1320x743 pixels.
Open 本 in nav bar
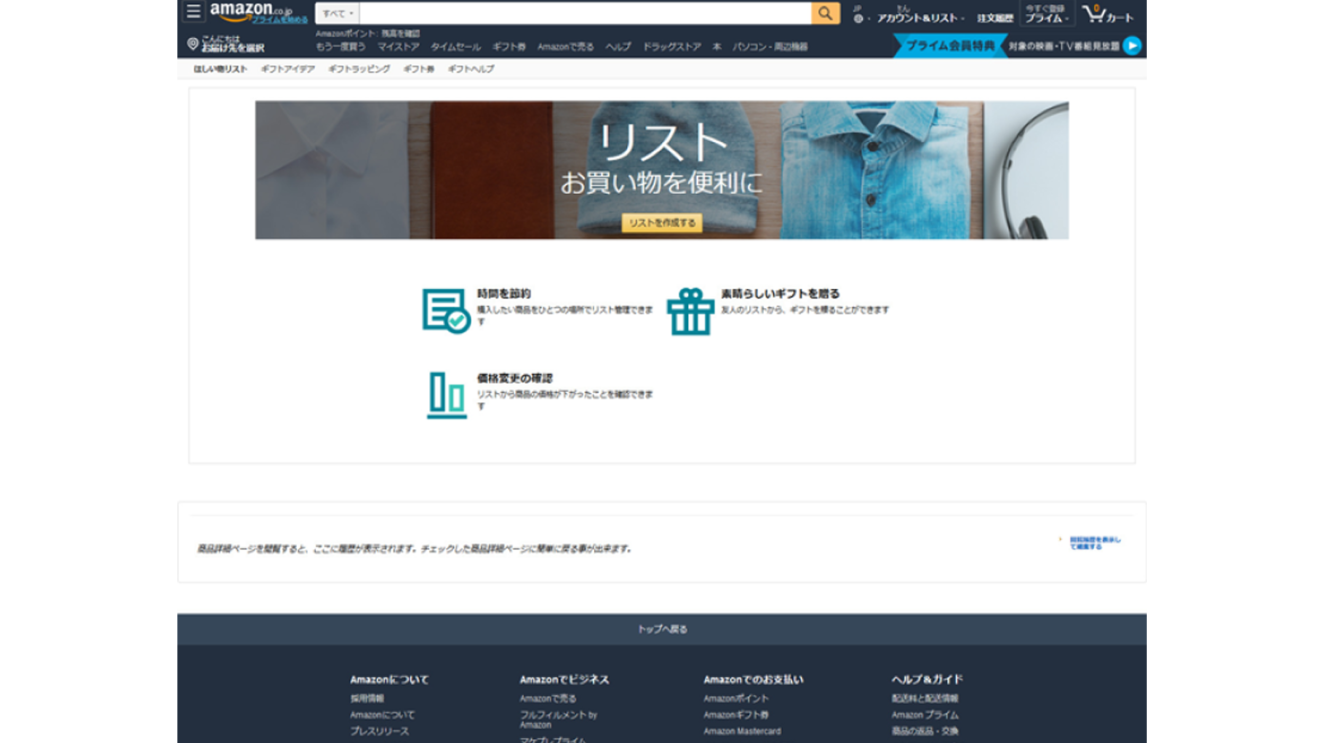click(x=717, y=47)
